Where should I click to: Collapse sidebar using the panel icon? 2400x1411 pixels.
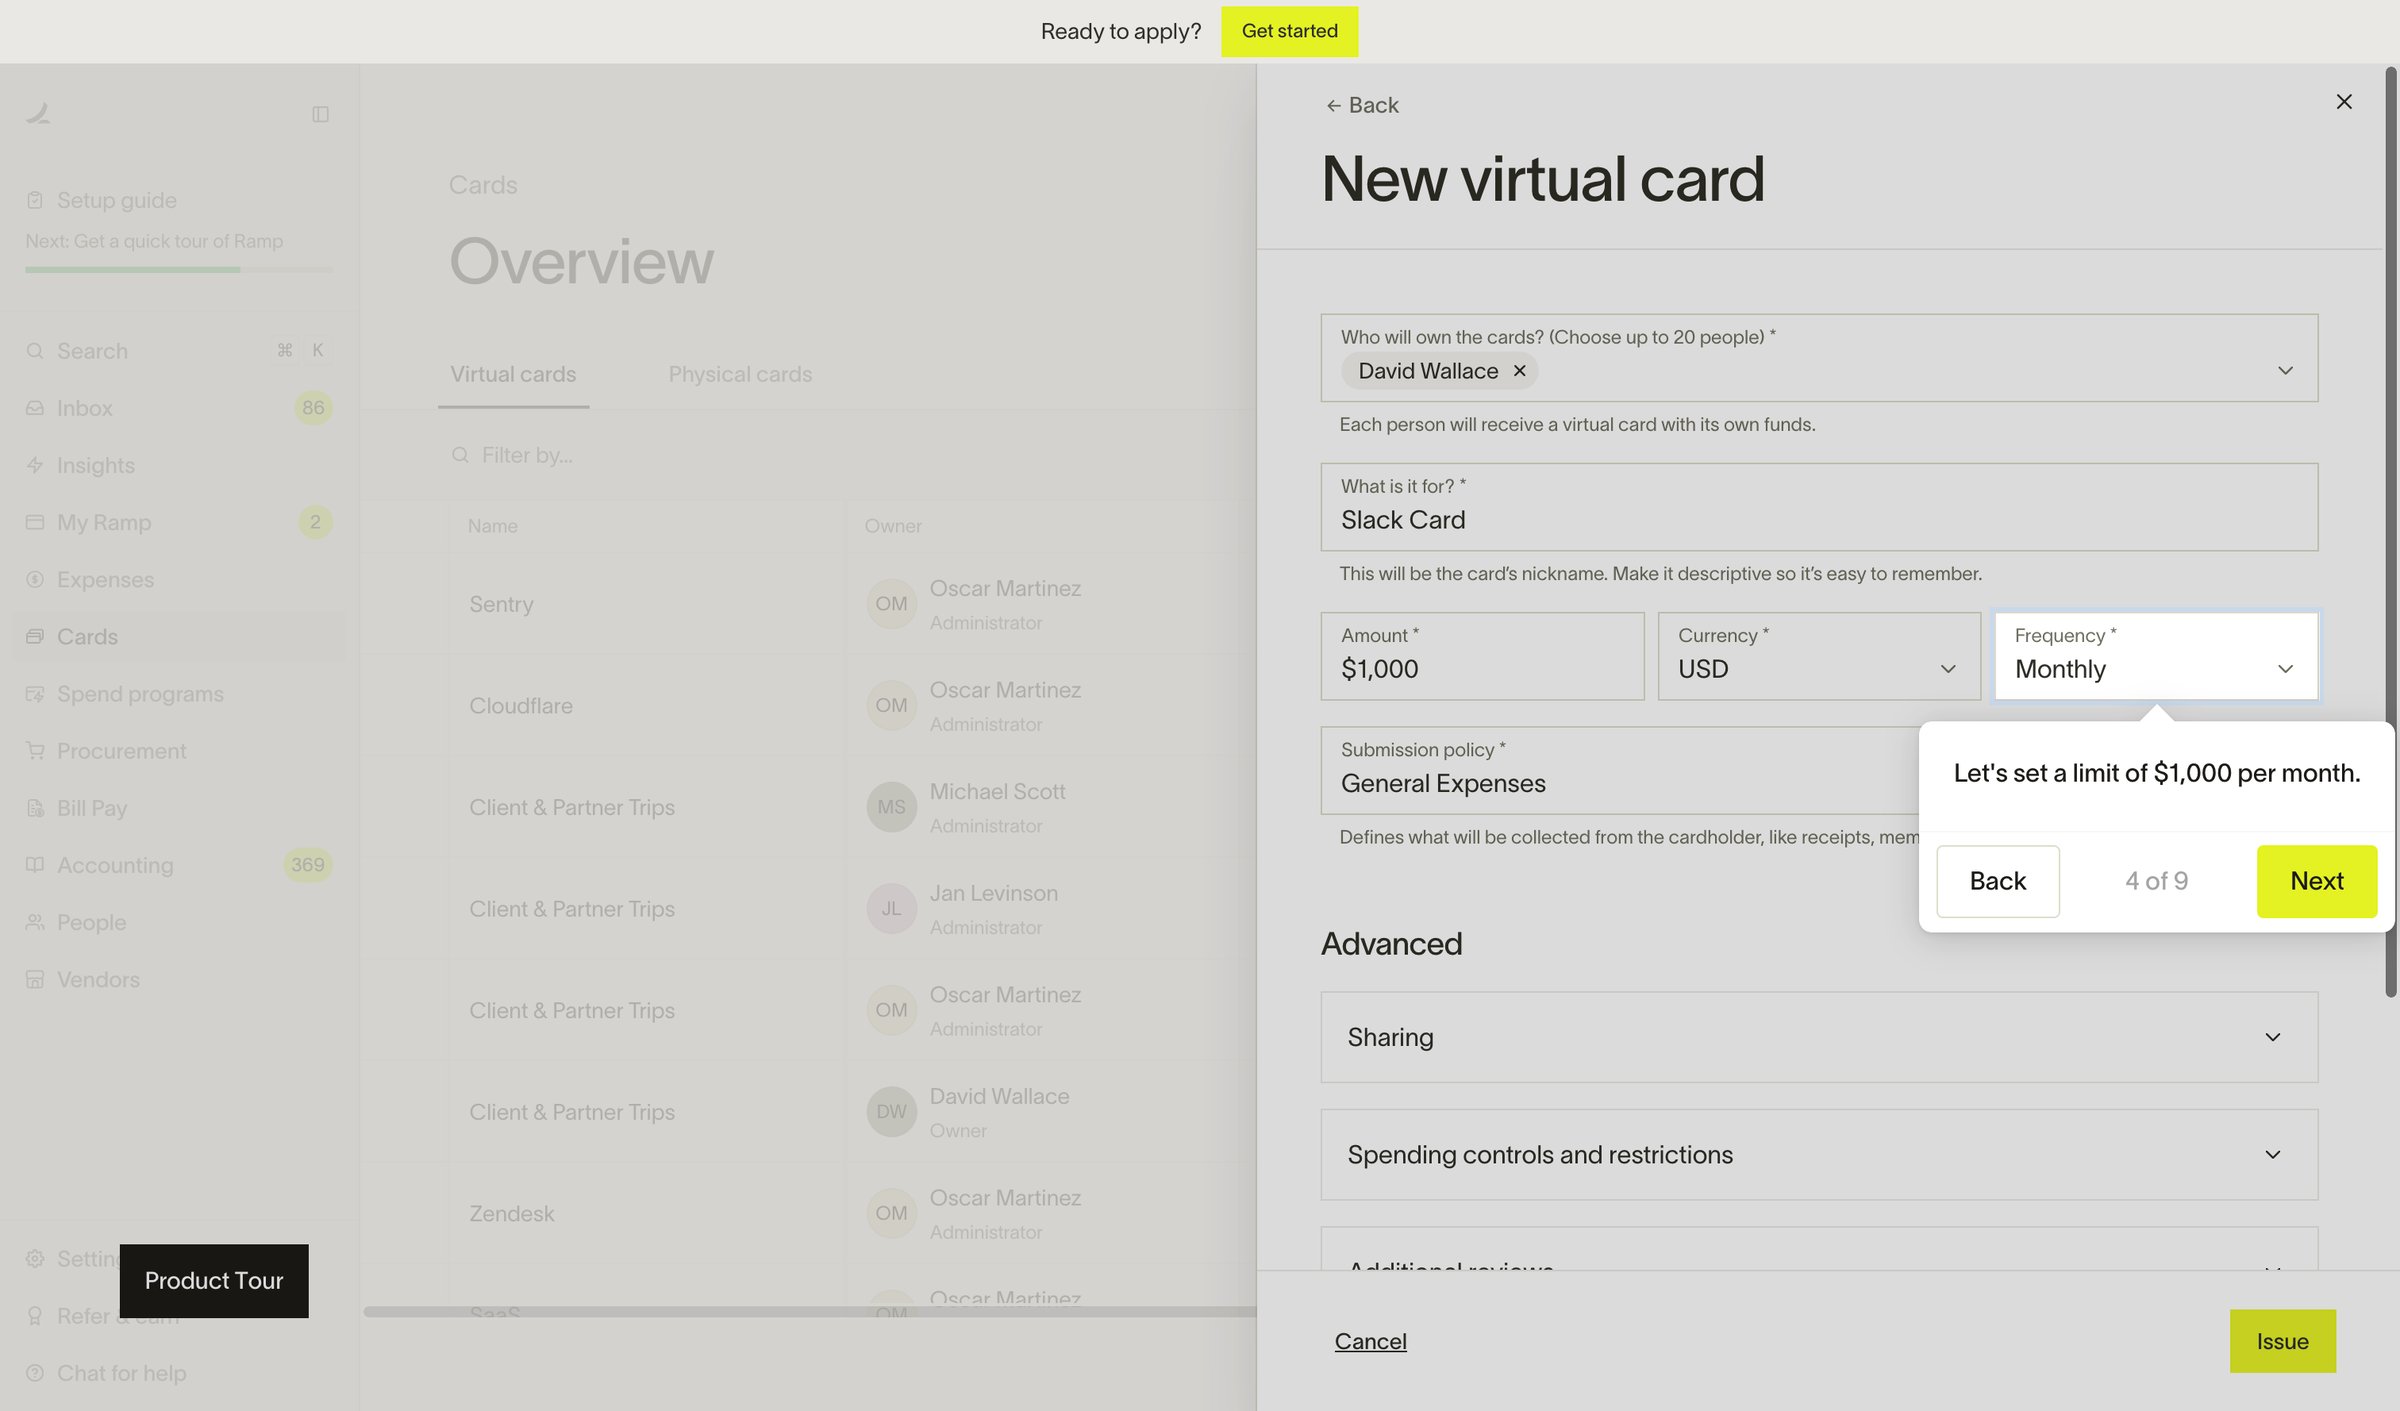(320, 114)
